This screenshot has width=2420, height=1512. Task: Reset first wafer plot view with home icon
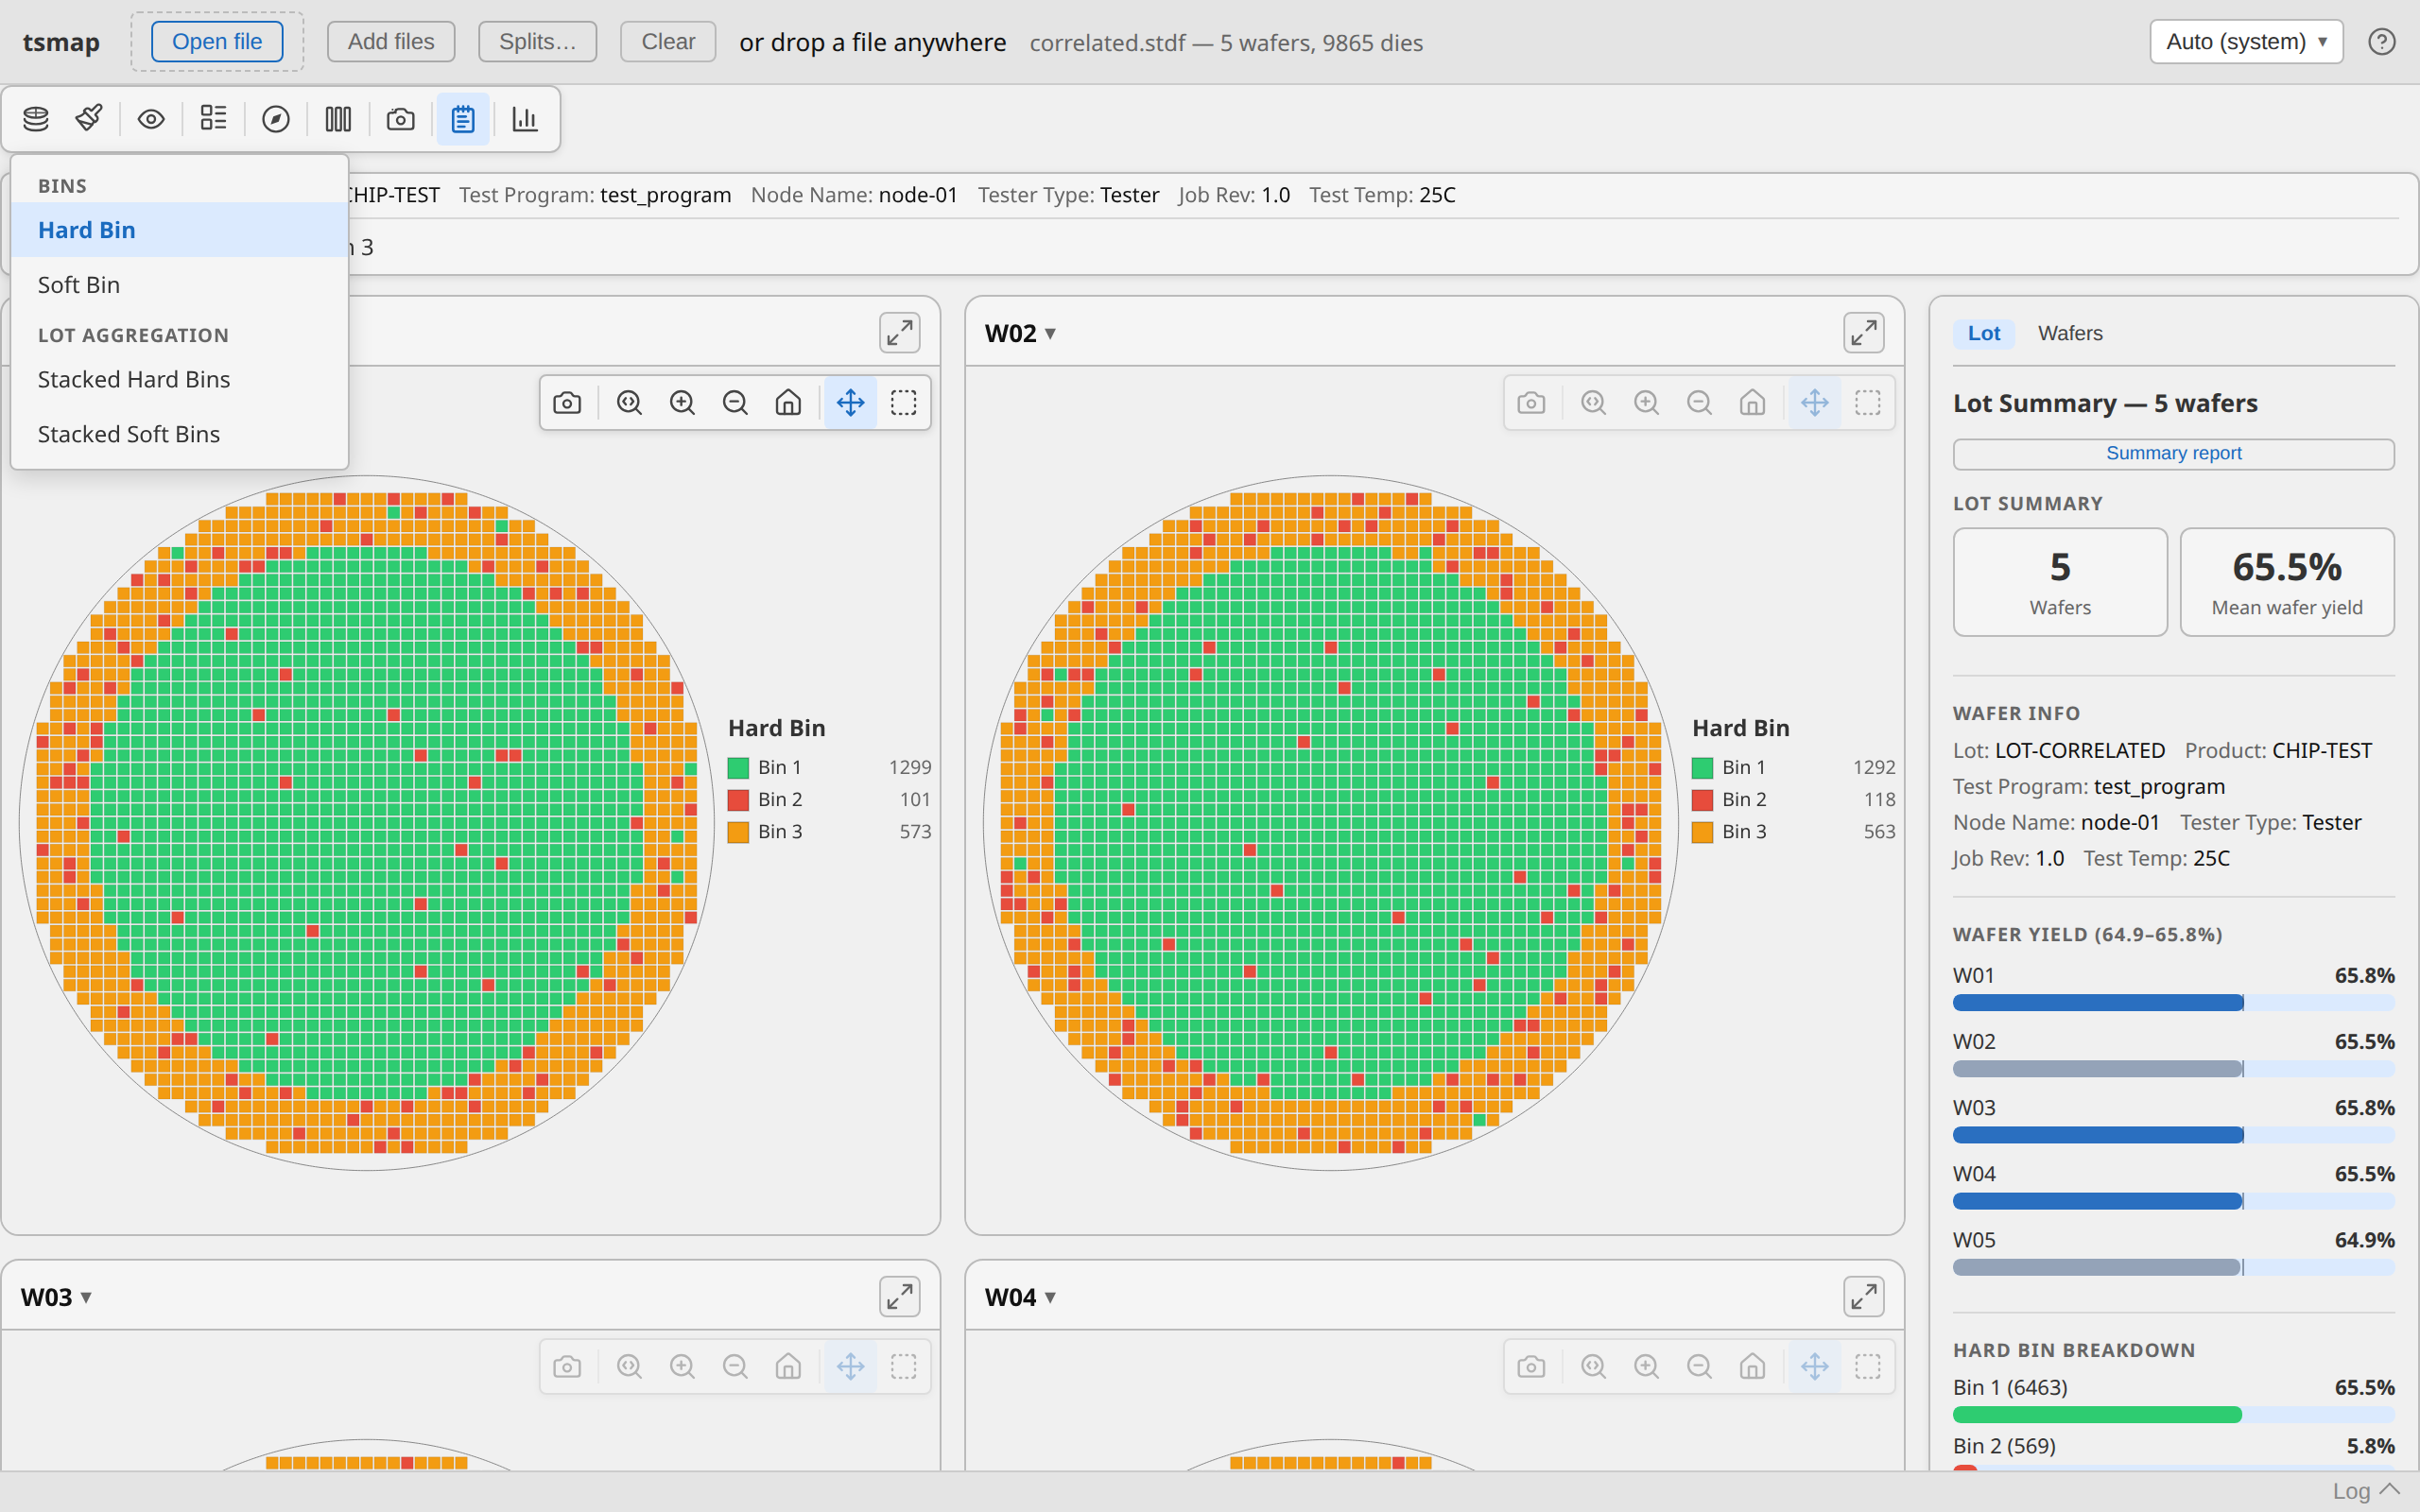tap(788, 403)
